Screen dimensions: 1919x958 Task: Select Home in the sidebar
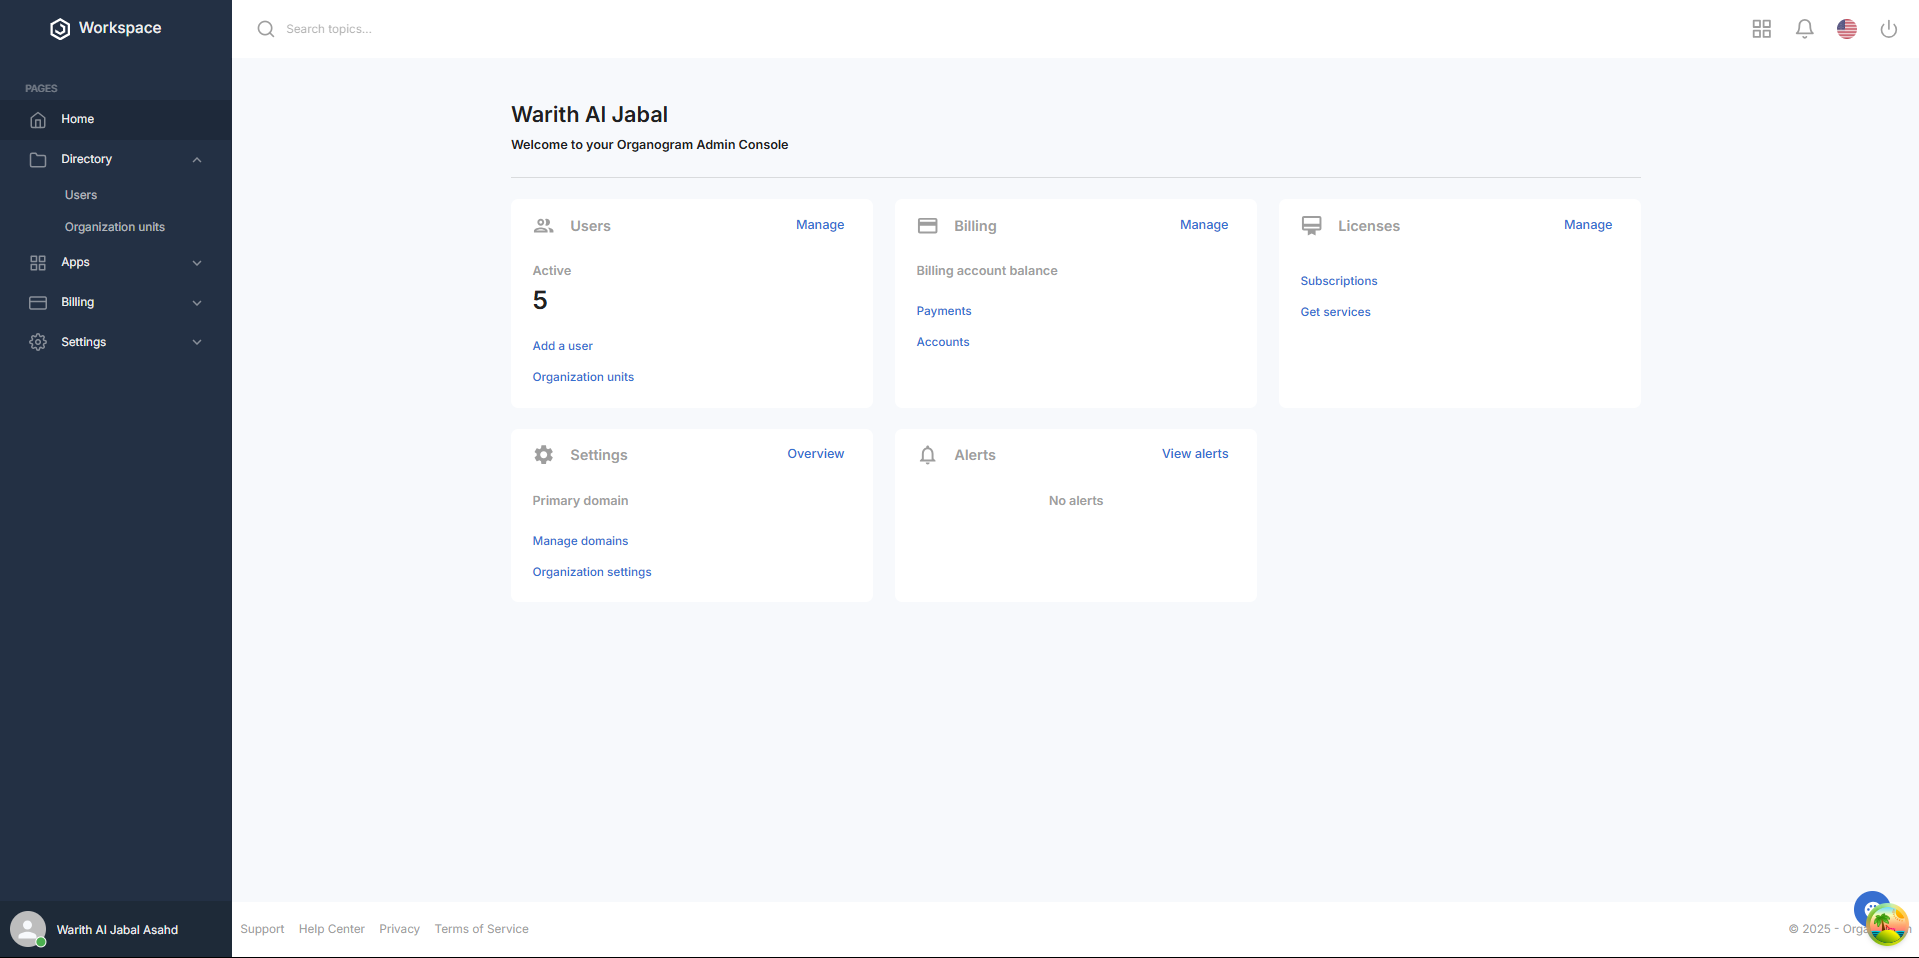click(77, 119)
